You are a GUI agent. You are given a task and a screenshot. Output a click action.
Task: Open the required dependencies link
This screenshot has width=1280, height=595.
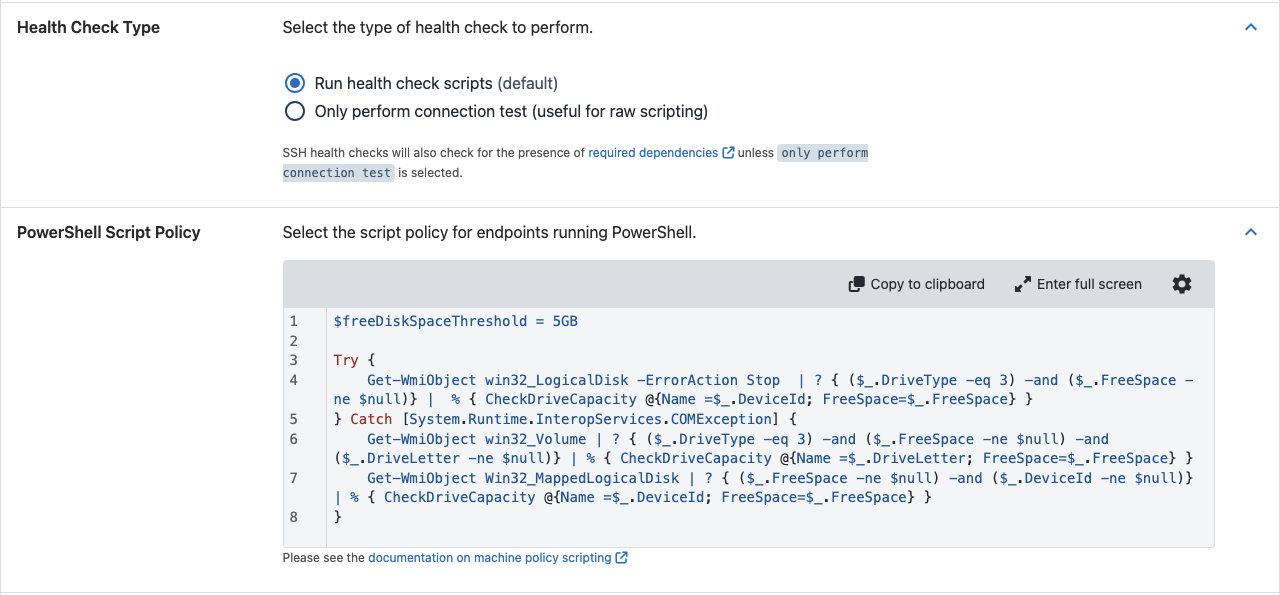coord(653,153)
